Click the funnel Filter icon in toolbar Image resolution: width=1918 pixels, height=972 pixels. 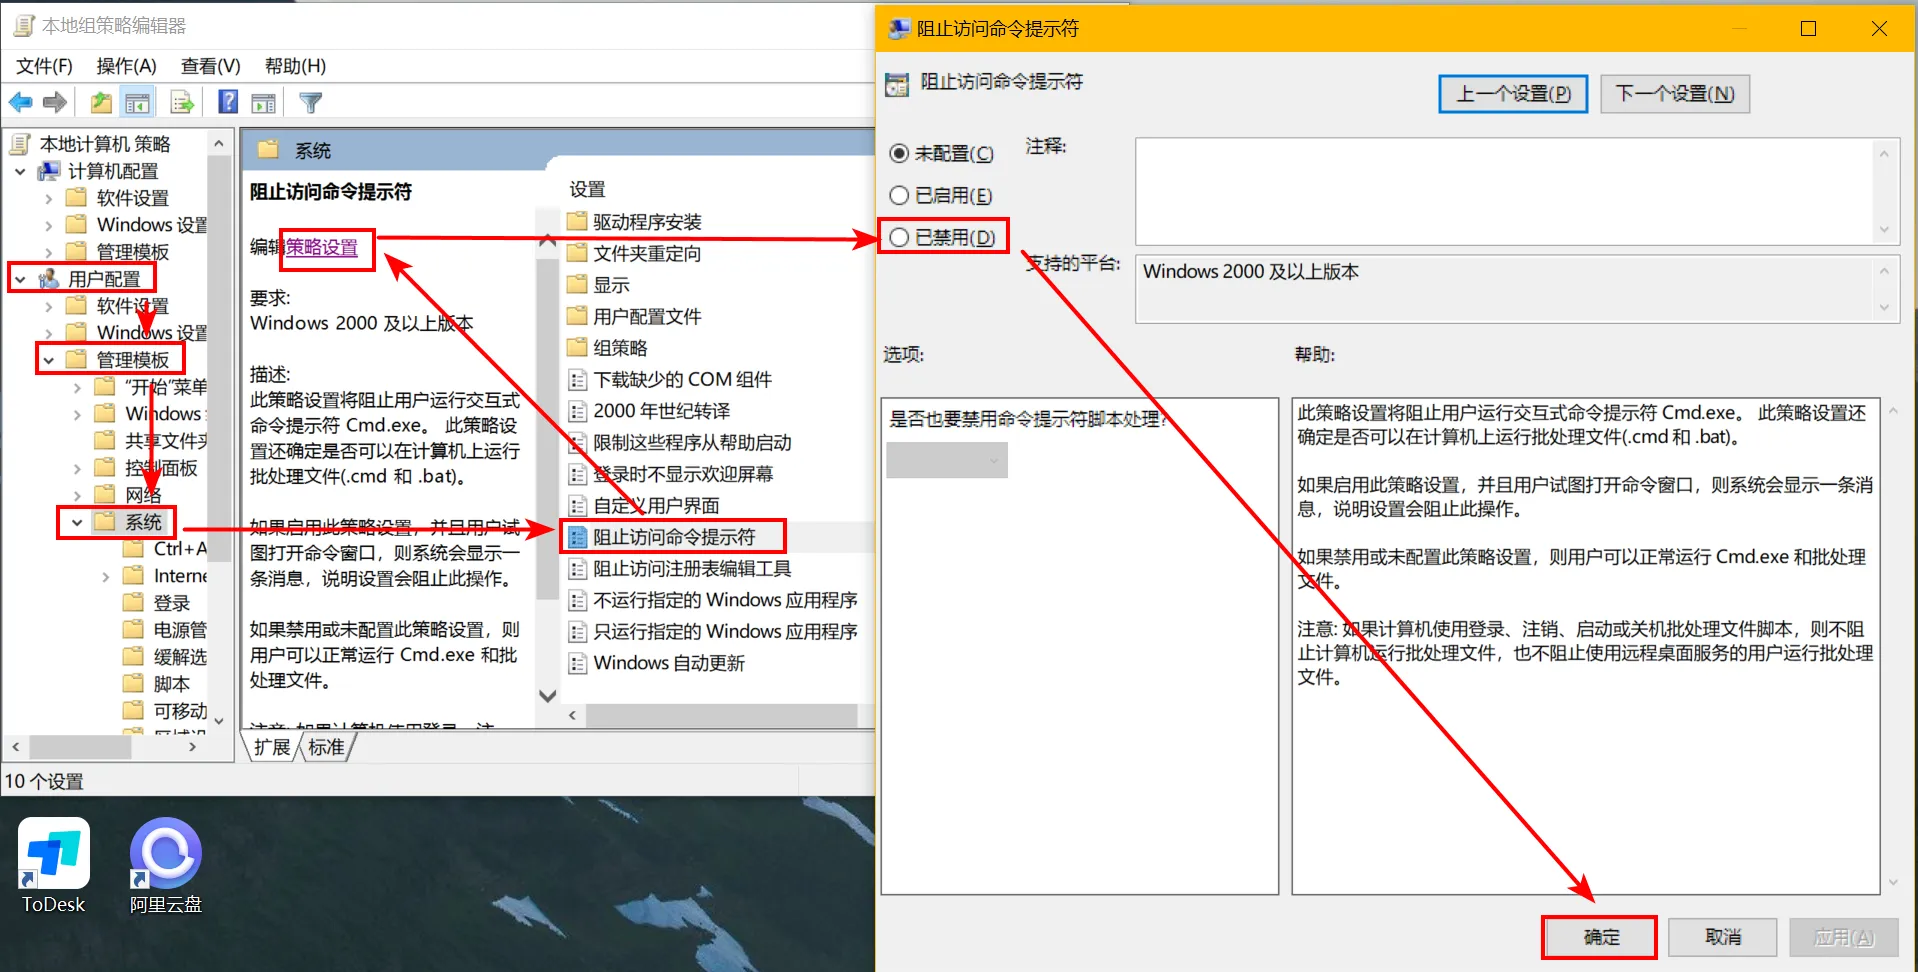click(x=310, y=102)
